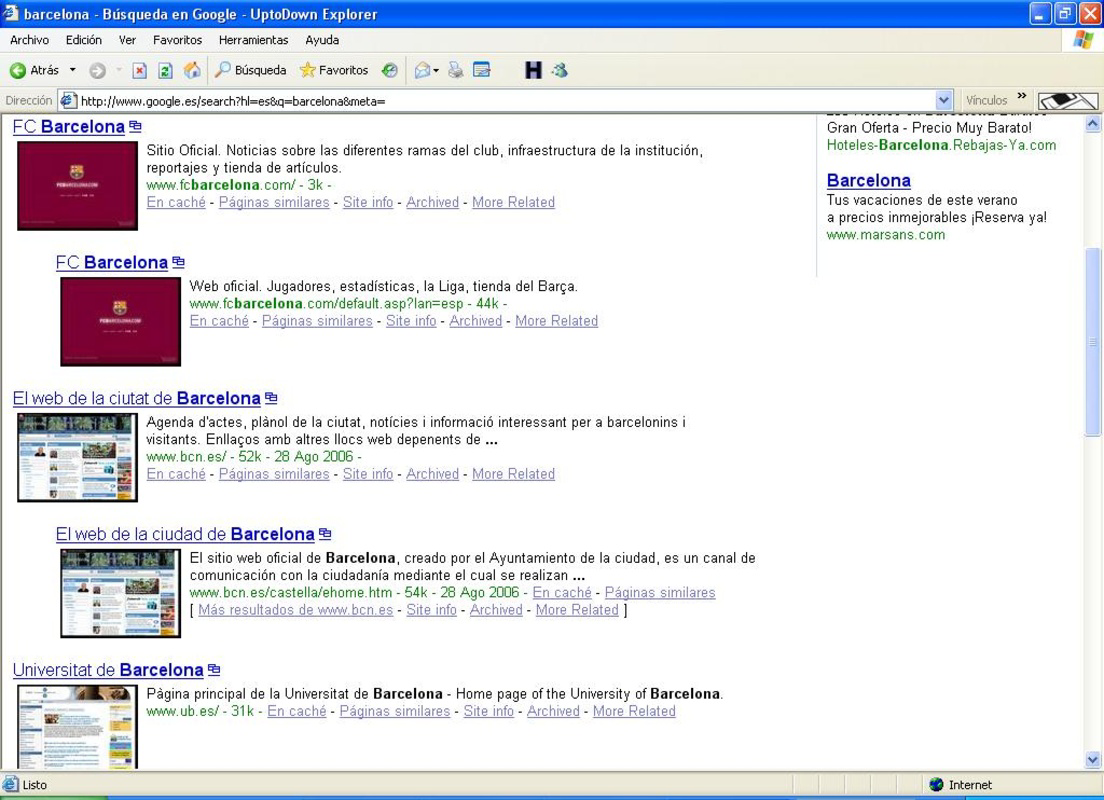Go to the home page icon
The image size is (1104, 800).
192,70
